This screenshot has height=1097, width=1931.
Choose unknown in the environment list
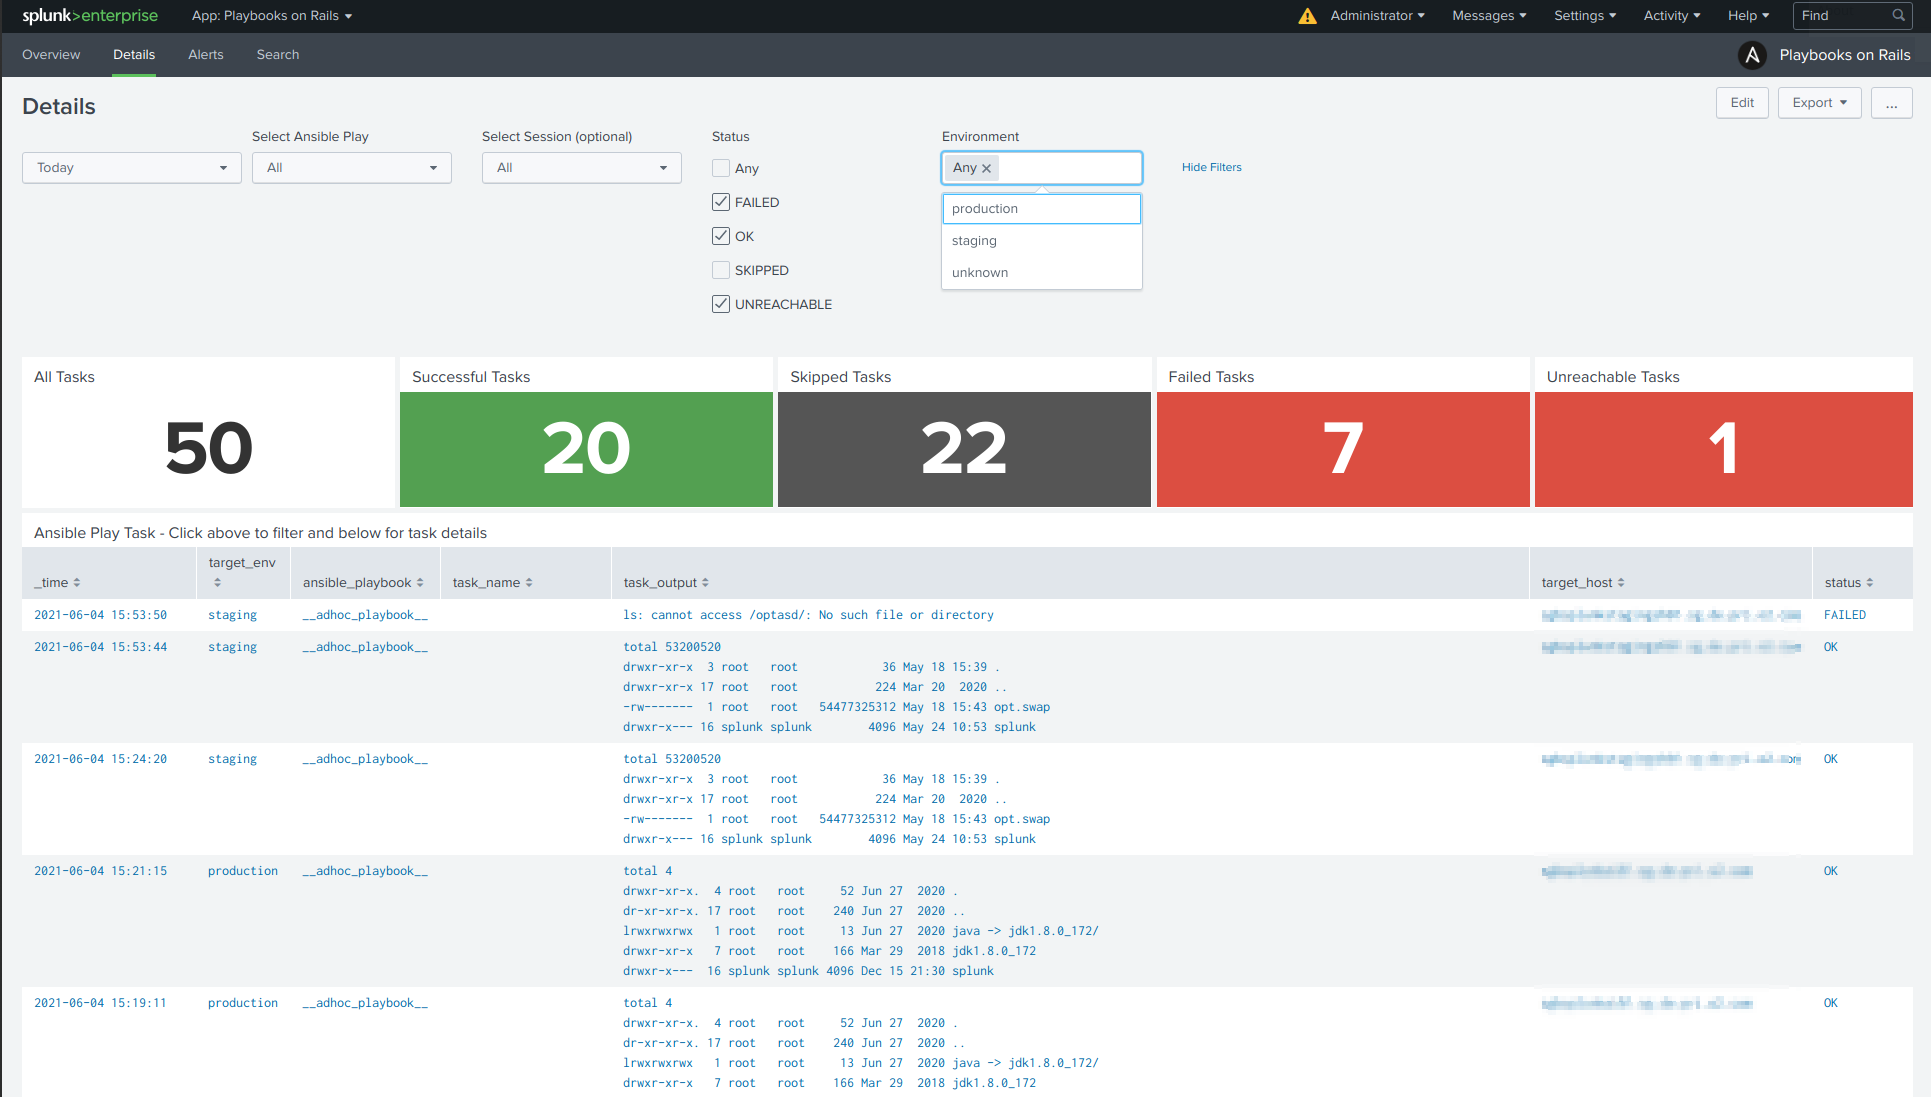point(1041,273)
